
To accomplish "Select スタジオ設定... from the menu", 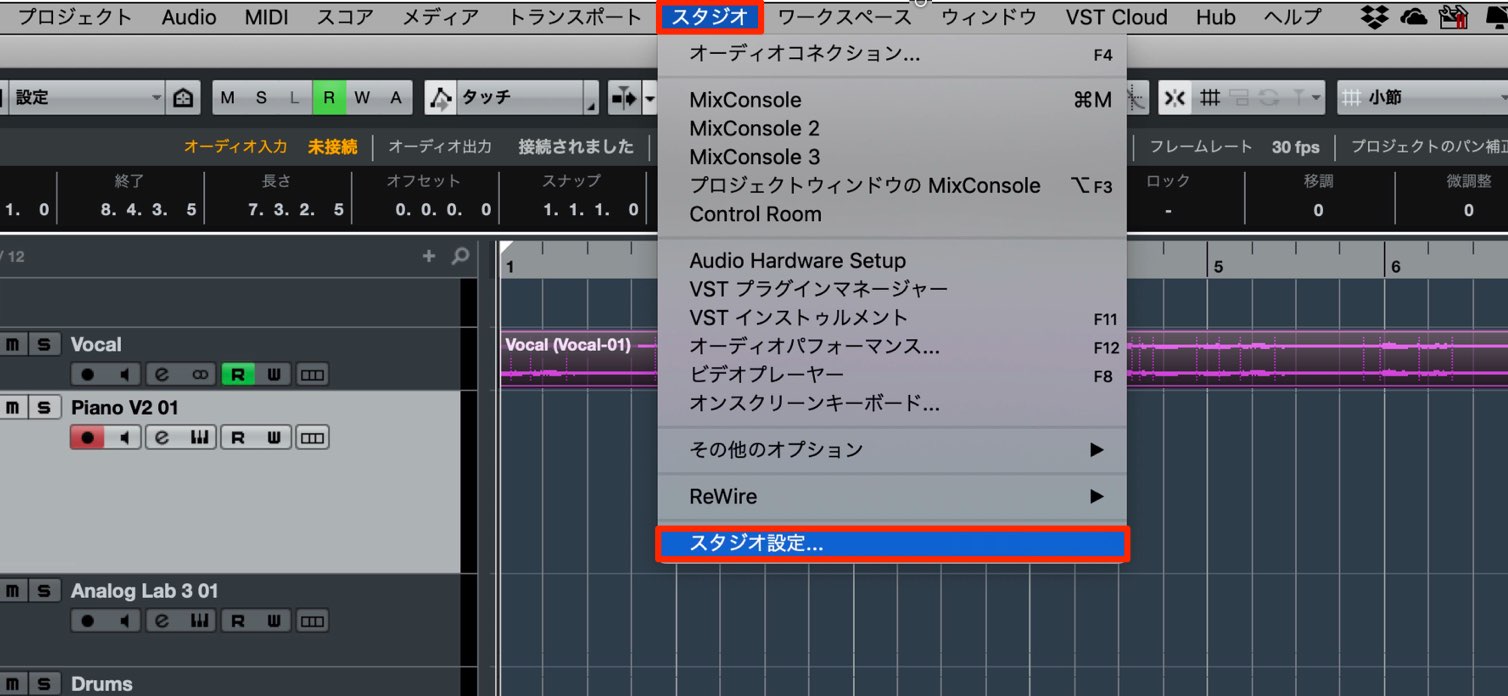I will pos(892,544).
